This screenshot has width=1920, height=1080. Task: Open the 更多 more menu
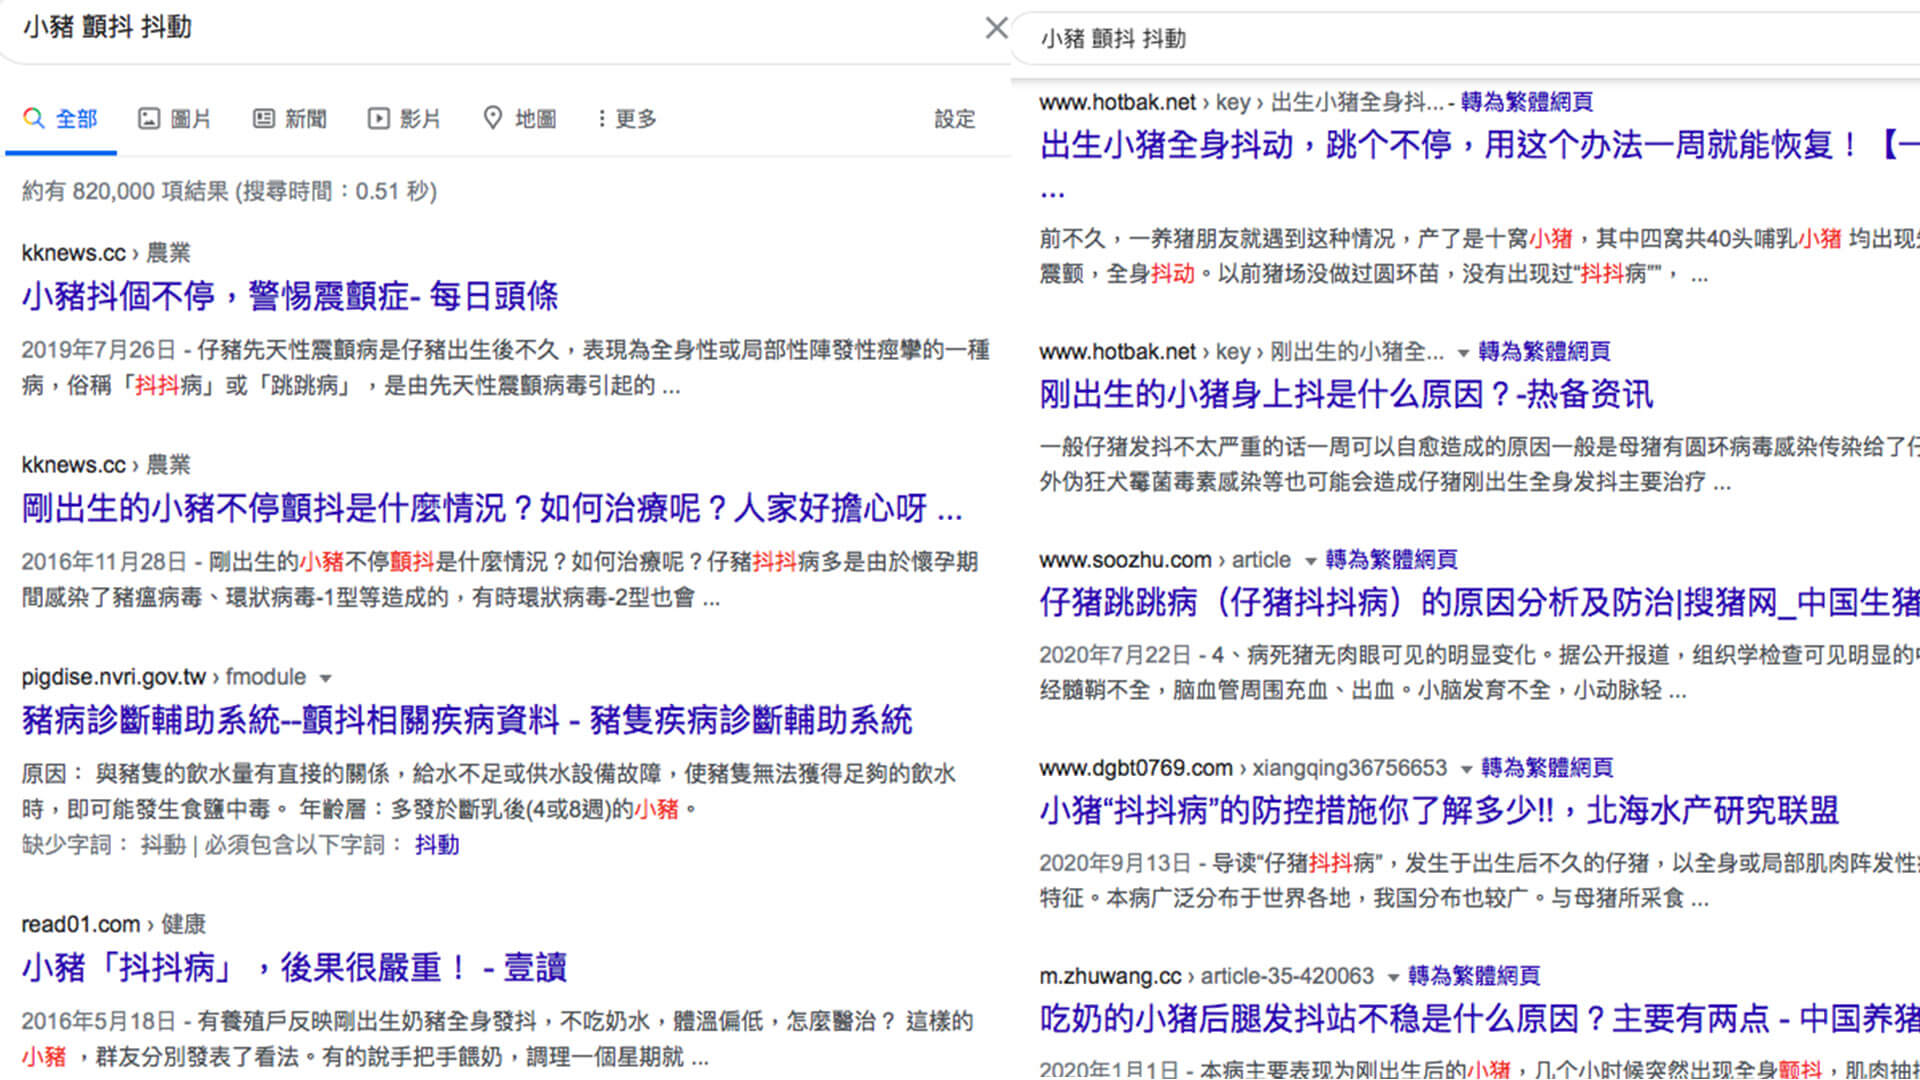pyautogui.click(x=626, y=119)
